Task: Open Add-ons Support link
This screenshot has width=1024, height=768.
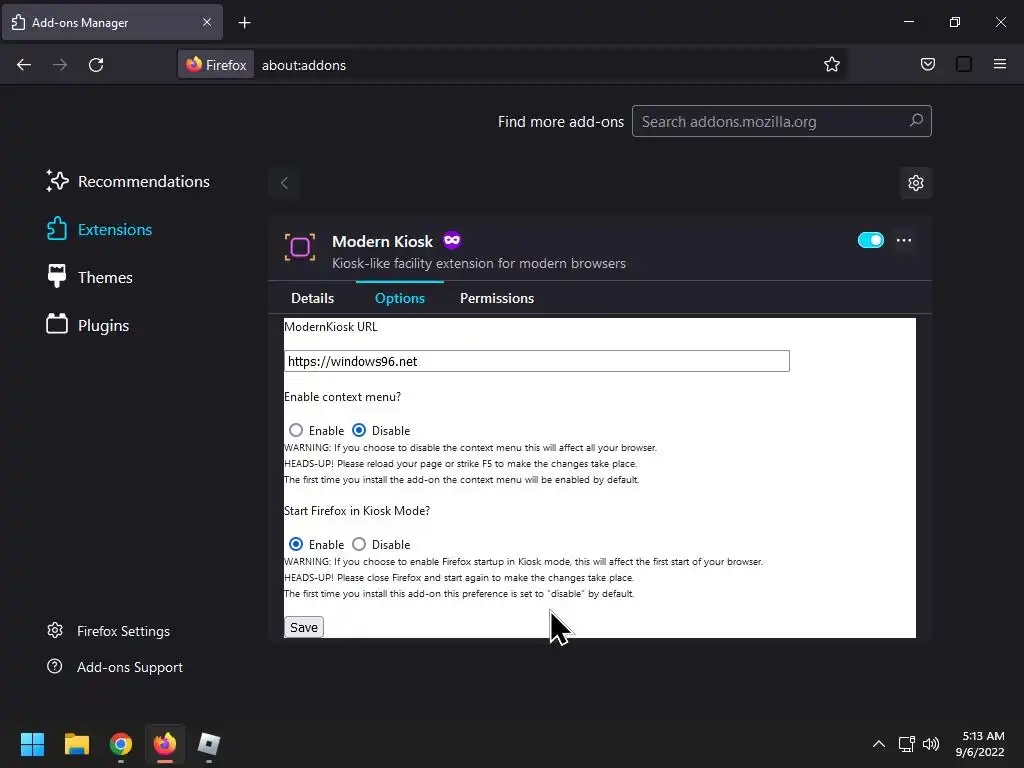Action: 115,667
